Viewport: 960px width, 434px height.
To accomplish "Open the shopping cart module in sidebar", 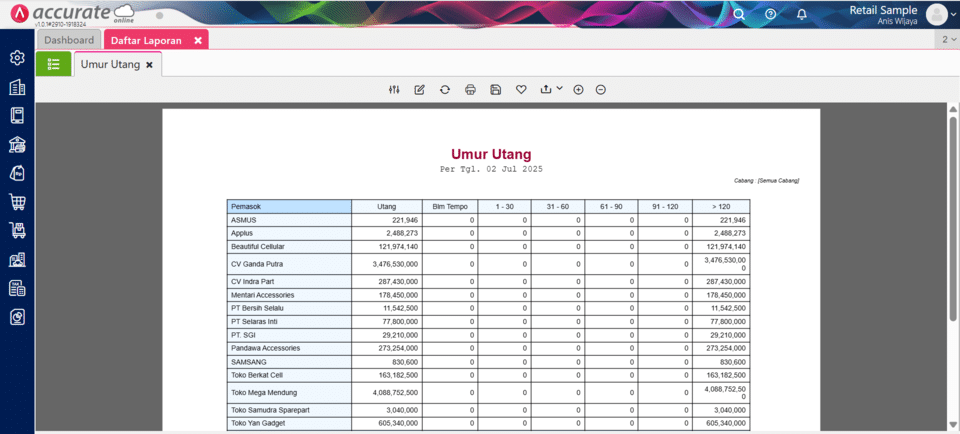I will [x=17, y=202].
